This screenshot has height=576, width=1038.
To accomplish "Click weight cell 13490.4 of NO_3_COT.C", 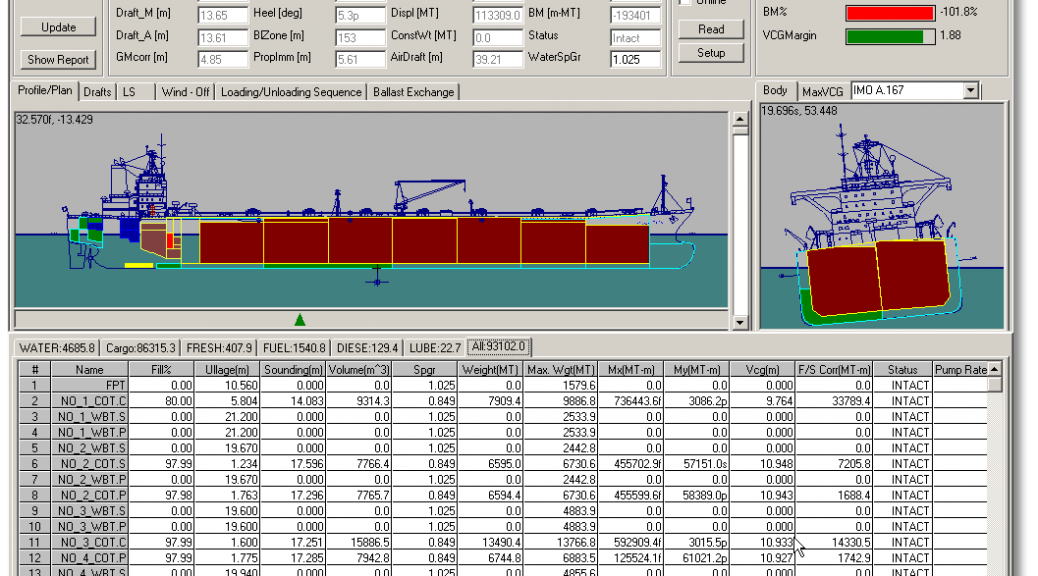I will (x=491, y=542).
